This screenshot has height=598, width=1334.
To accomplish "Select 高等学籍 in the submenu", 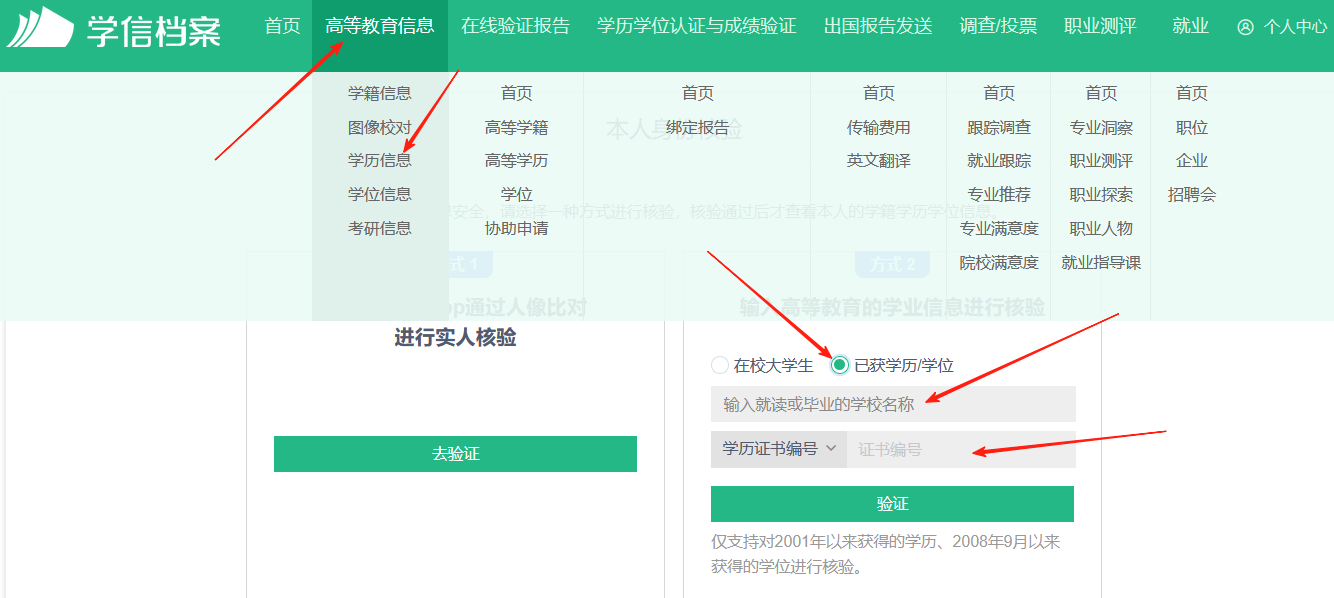I will point(516,127).
